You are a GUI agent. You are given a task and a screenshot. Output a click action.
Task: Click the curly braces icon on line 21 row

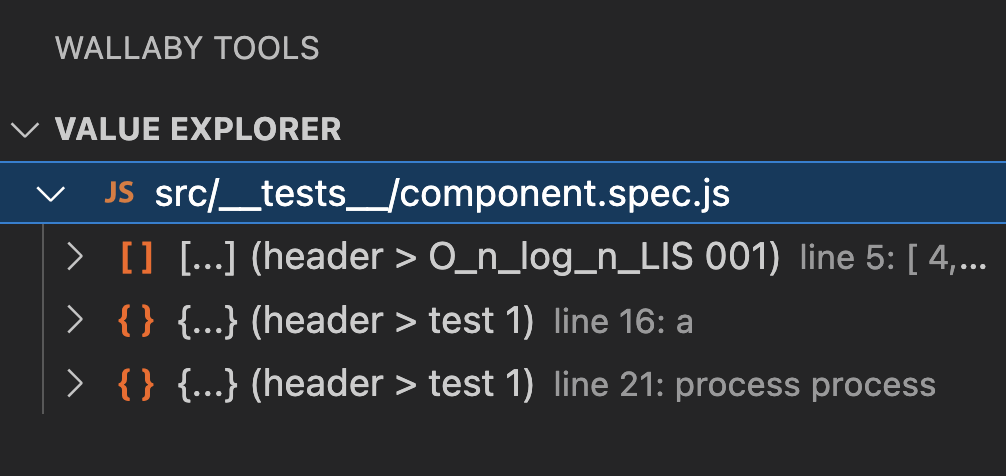(137, 384)
